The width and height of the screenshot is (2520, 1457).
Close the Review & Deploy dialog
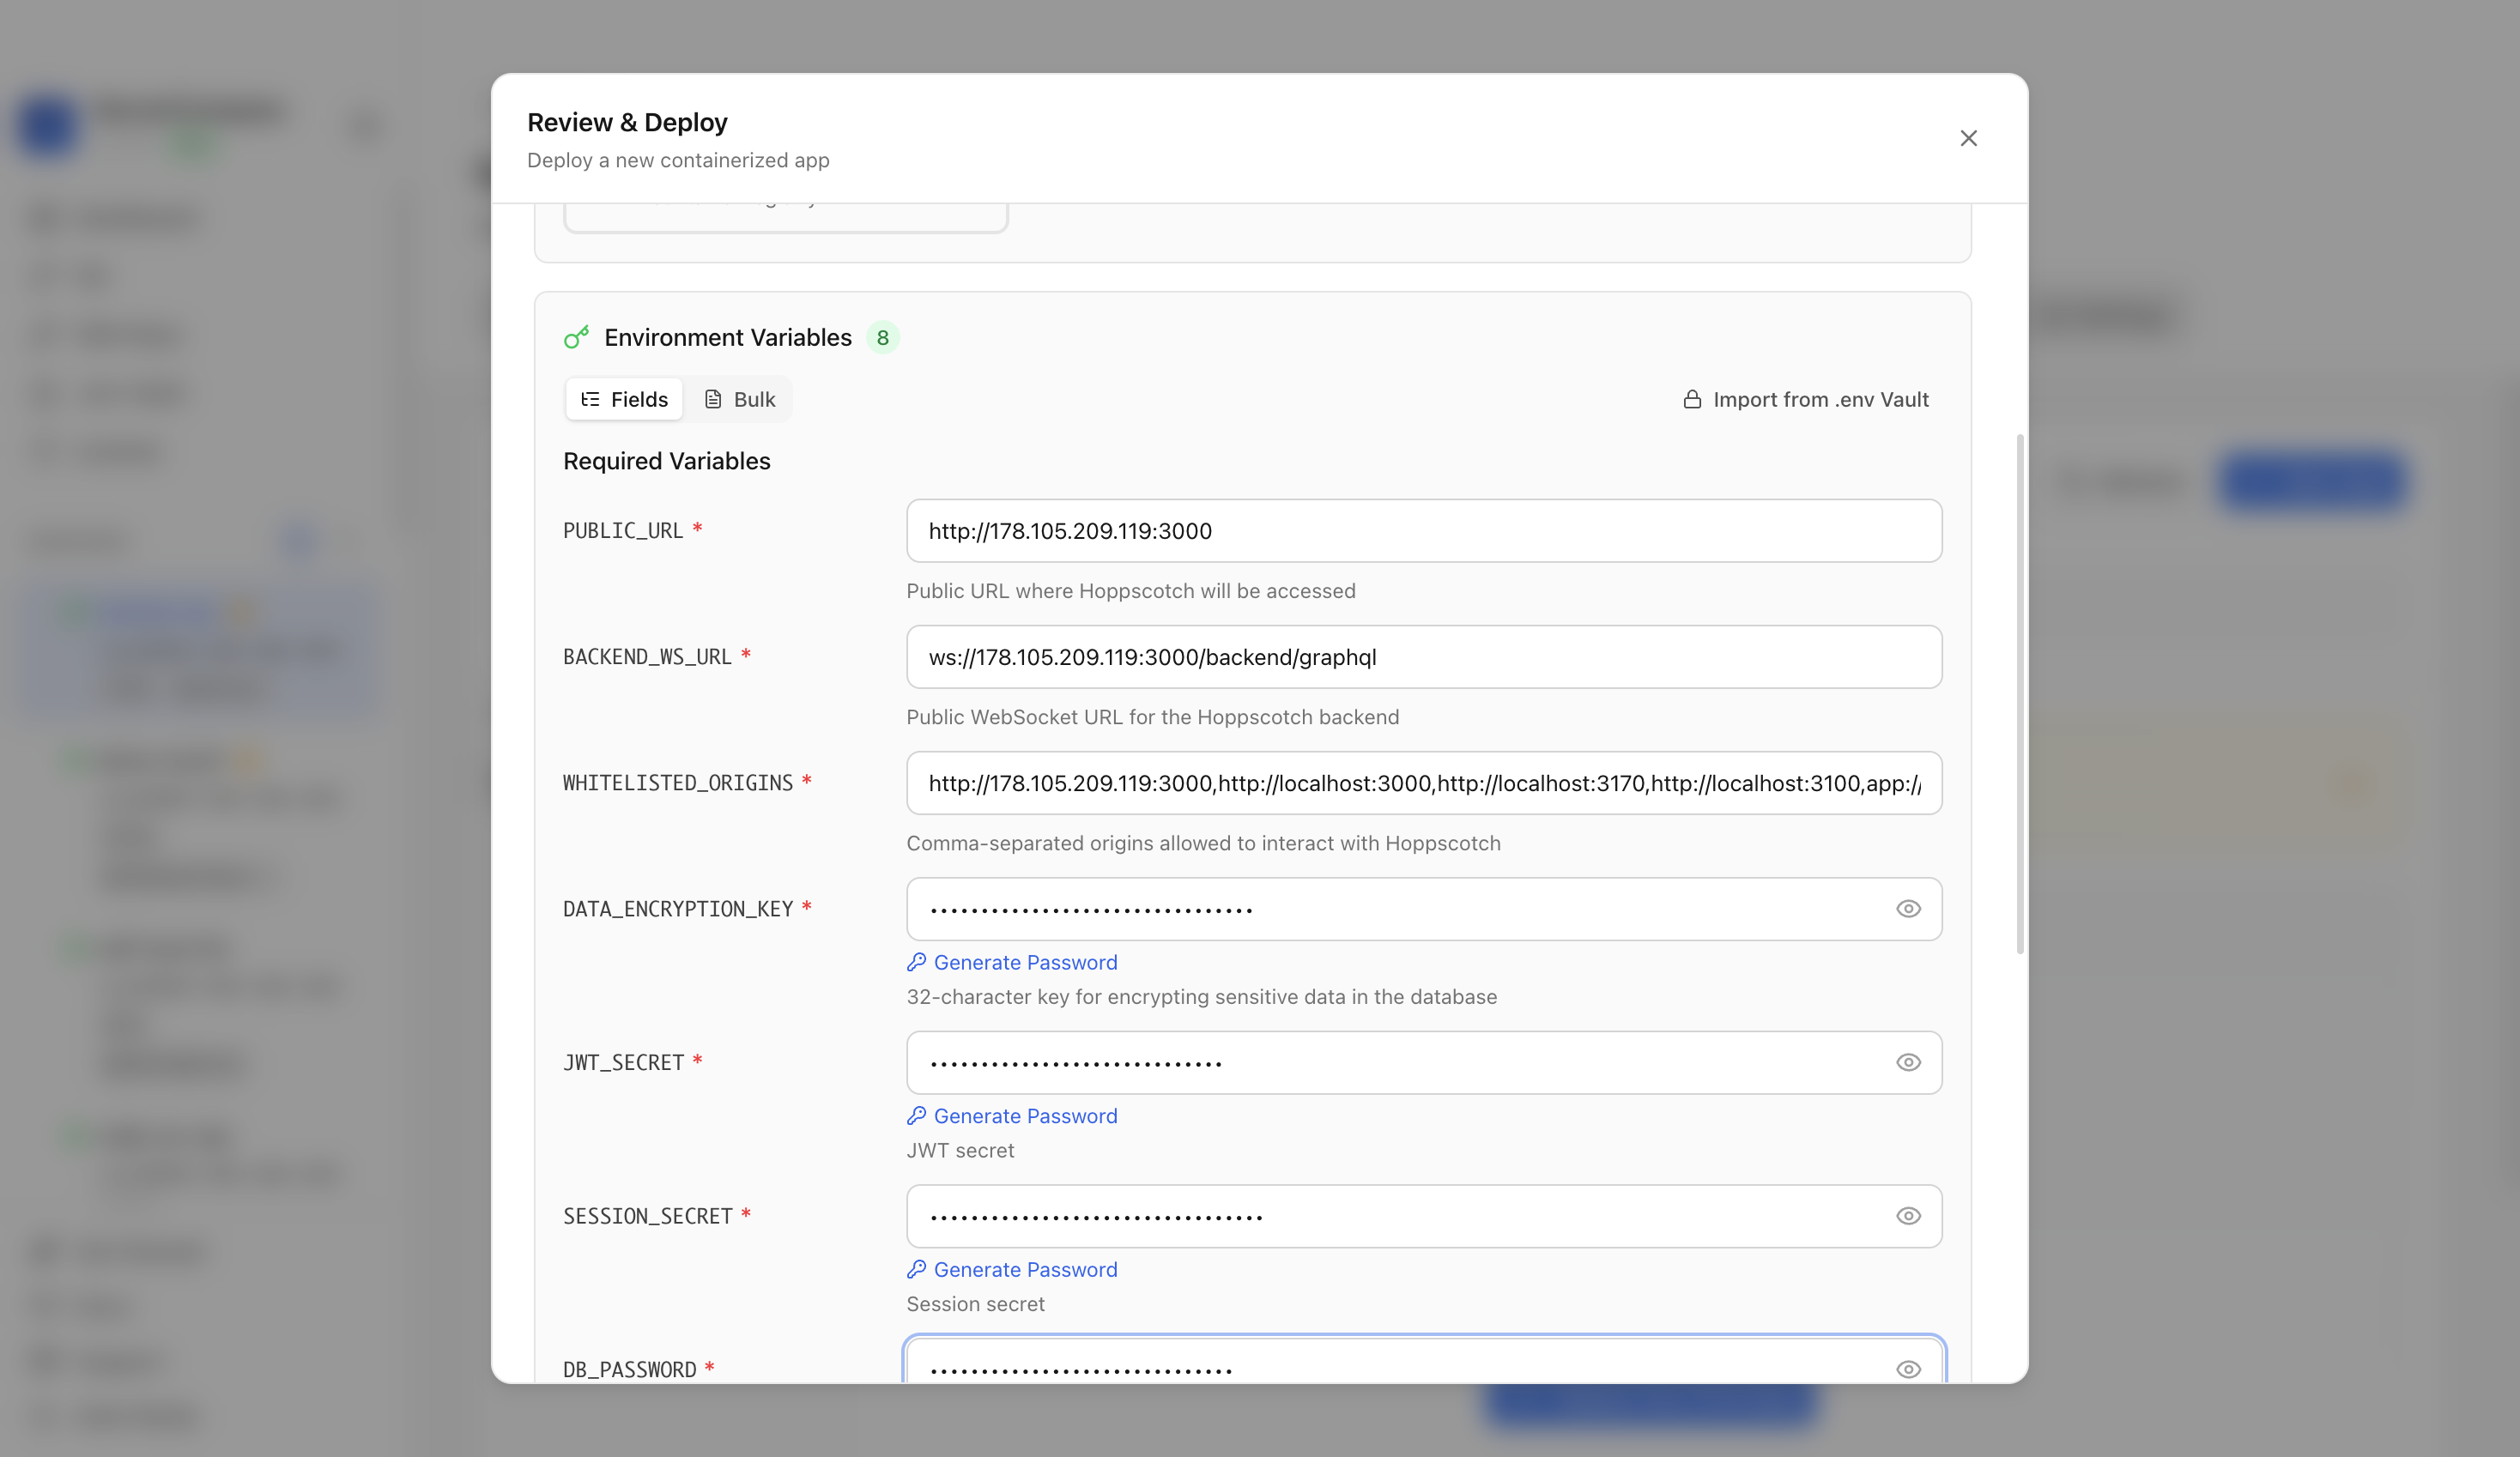click(1967, 138)
